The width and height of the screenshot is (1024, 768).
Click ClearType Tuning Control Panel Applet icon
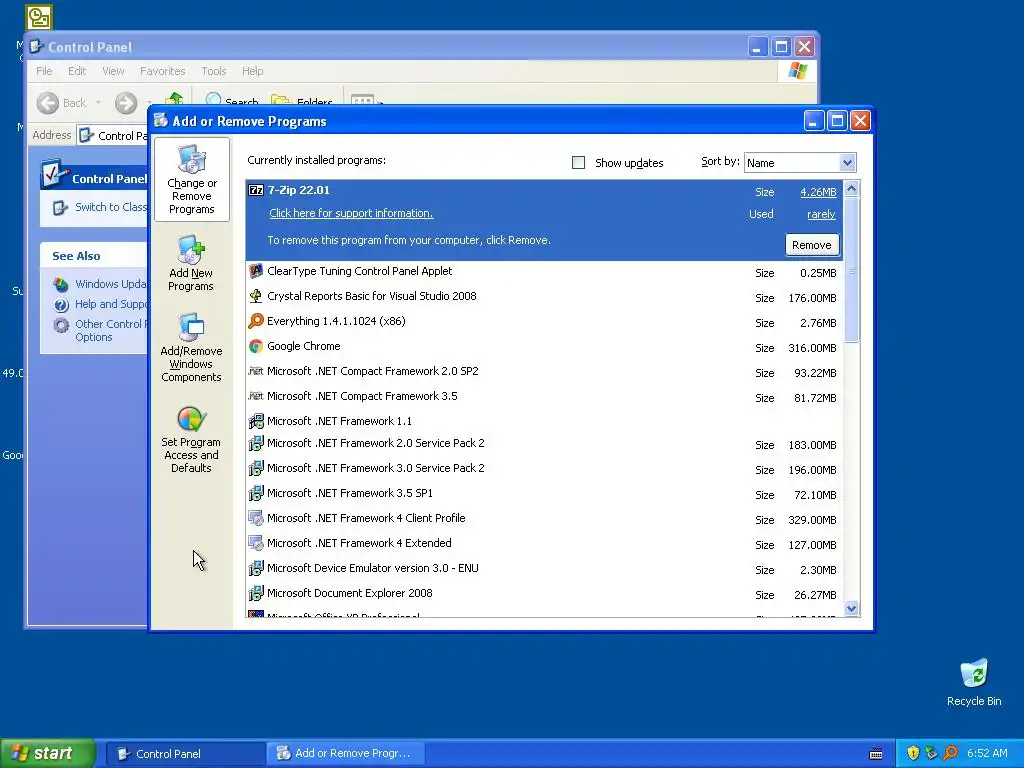tap(256, 271)
